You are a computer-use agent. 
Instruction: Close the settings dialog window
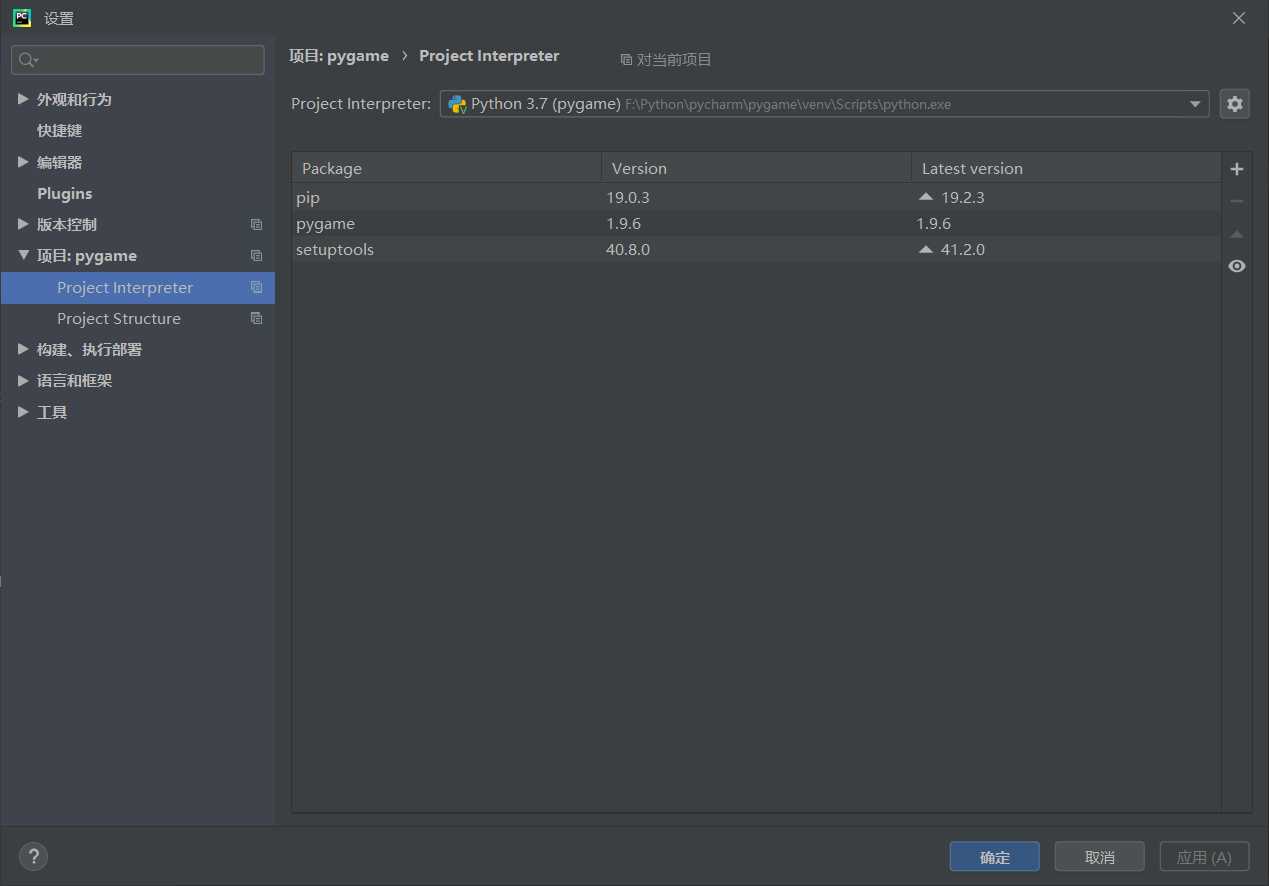1239,18
